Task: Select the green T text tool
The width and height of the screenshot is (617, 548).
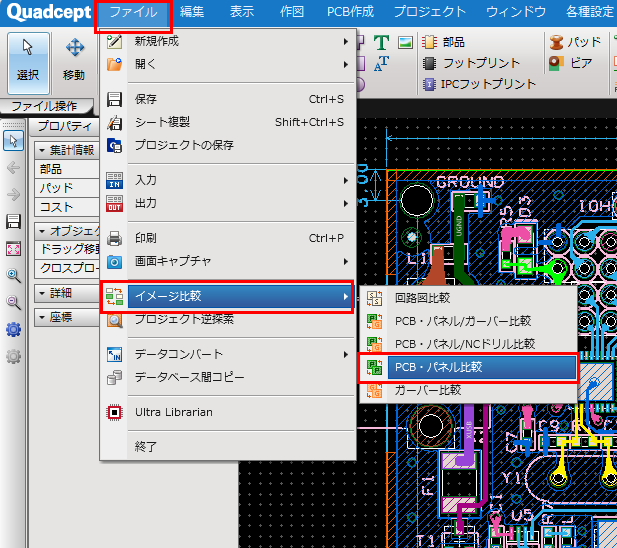Action: coord(381,42)
